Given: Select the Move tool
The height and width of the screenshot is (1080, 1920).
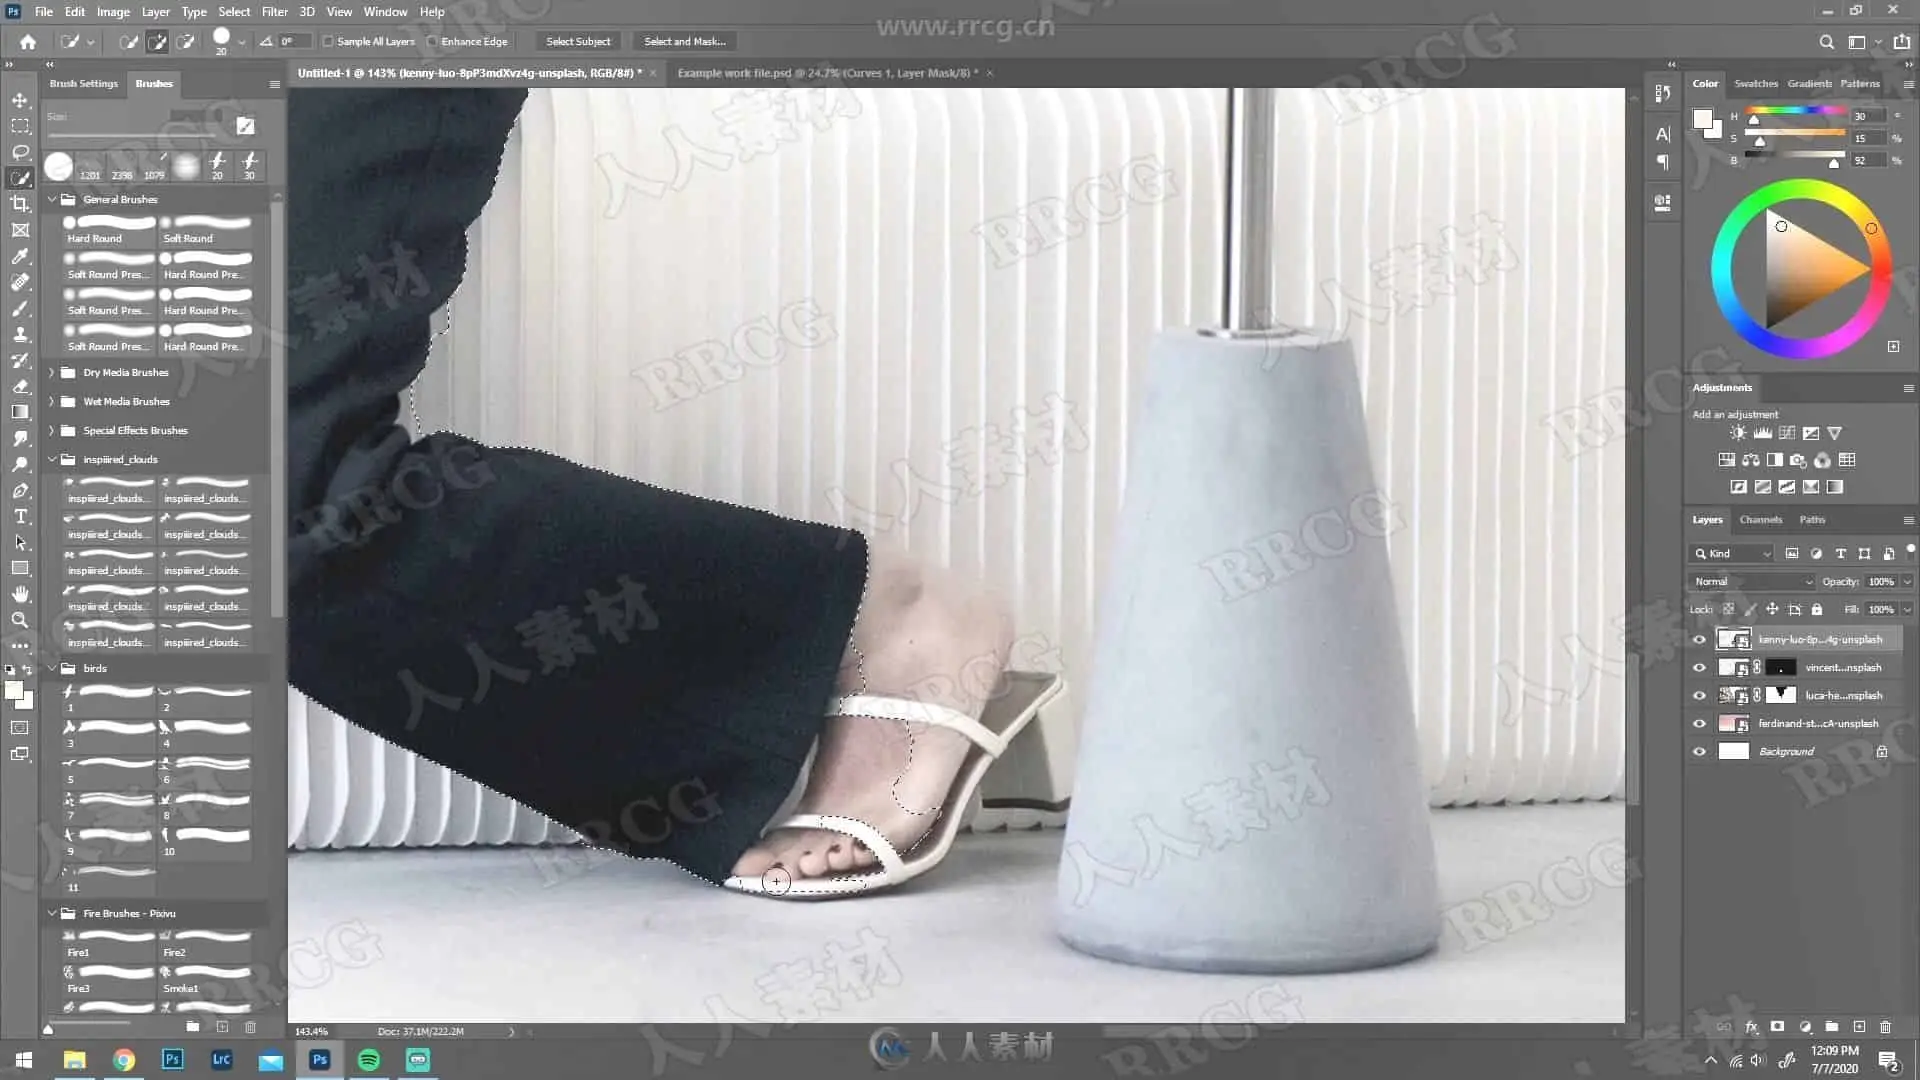Looking at the screenshot, I should pos(20,100).
